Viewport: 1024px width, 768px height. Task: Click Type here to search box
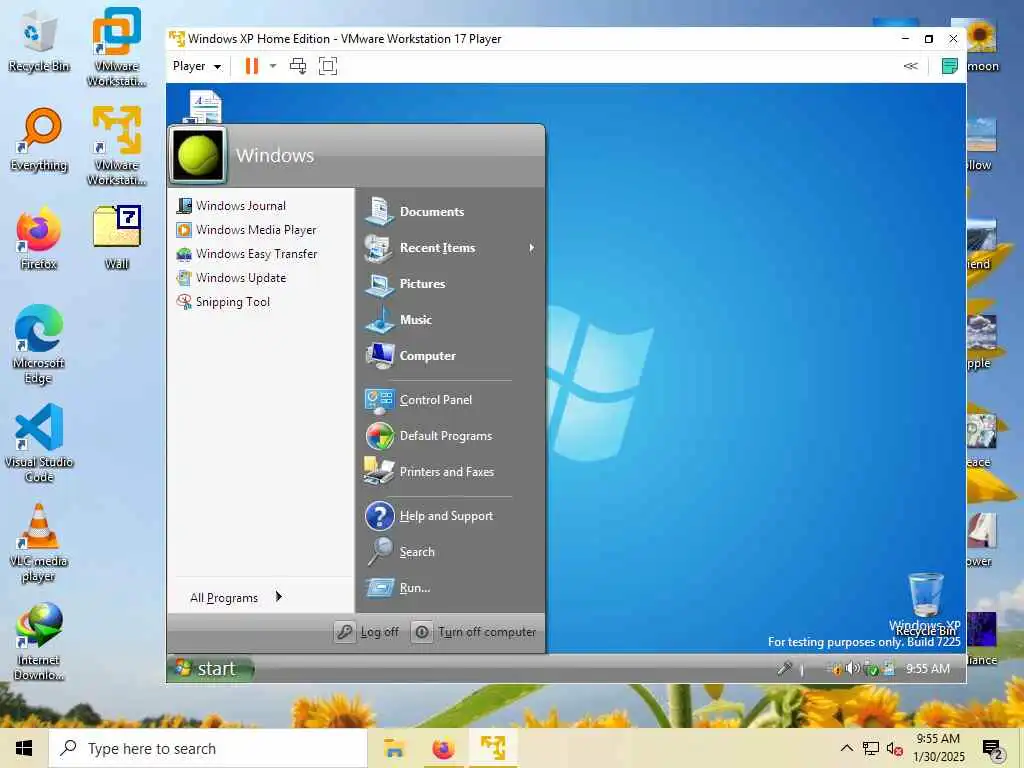[x=208, y=748]
